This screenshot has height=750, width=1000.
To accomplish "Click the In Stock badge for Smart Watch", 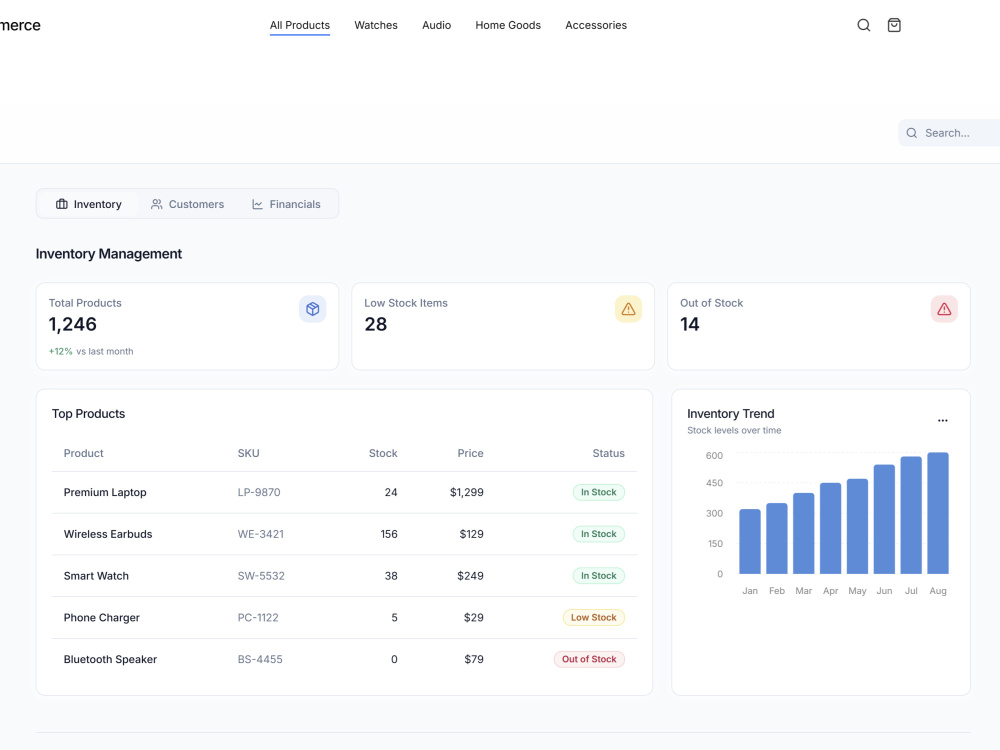I will (x=598, y=576).
